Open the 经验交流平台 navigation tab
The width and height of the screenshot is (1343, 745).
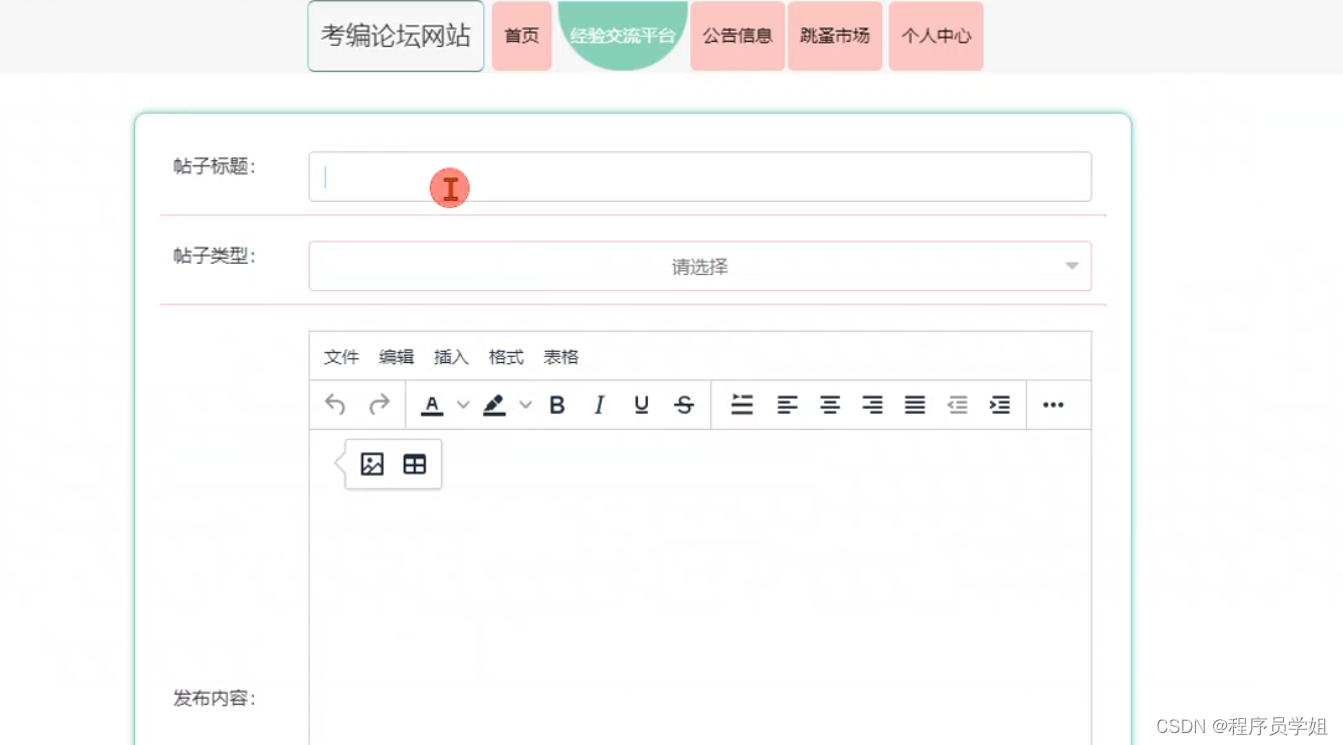coord(623,36)
